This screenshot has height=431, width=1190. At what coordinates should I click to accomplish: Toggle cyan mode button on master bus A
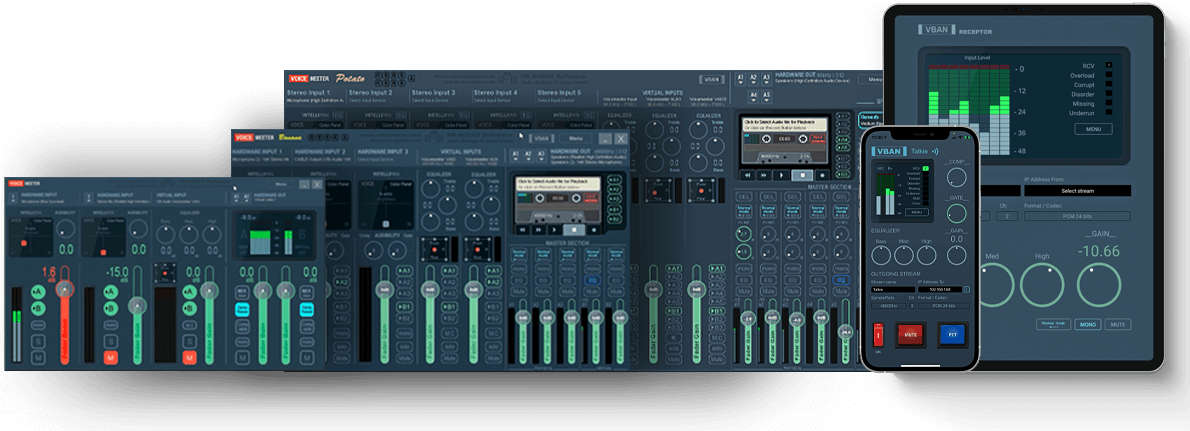(x=242, y=310)
